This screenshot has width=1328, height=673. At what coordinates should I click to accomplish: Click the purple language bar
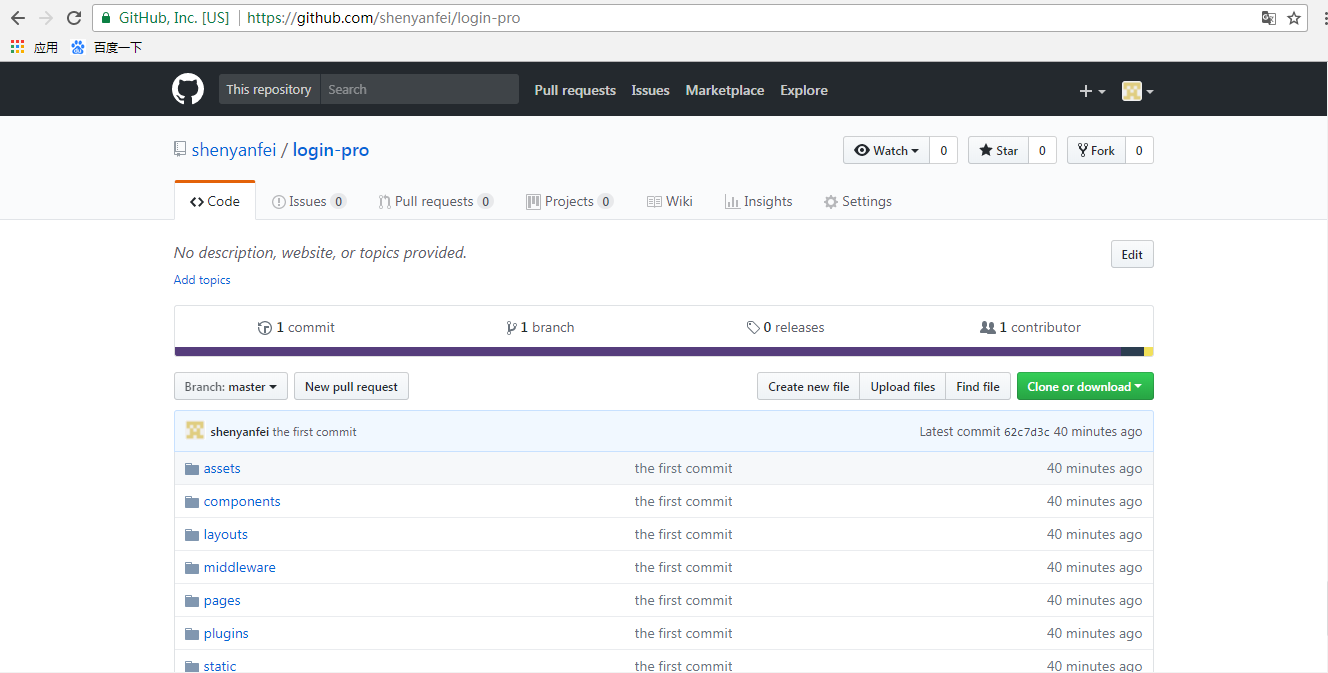coord(648,351)
